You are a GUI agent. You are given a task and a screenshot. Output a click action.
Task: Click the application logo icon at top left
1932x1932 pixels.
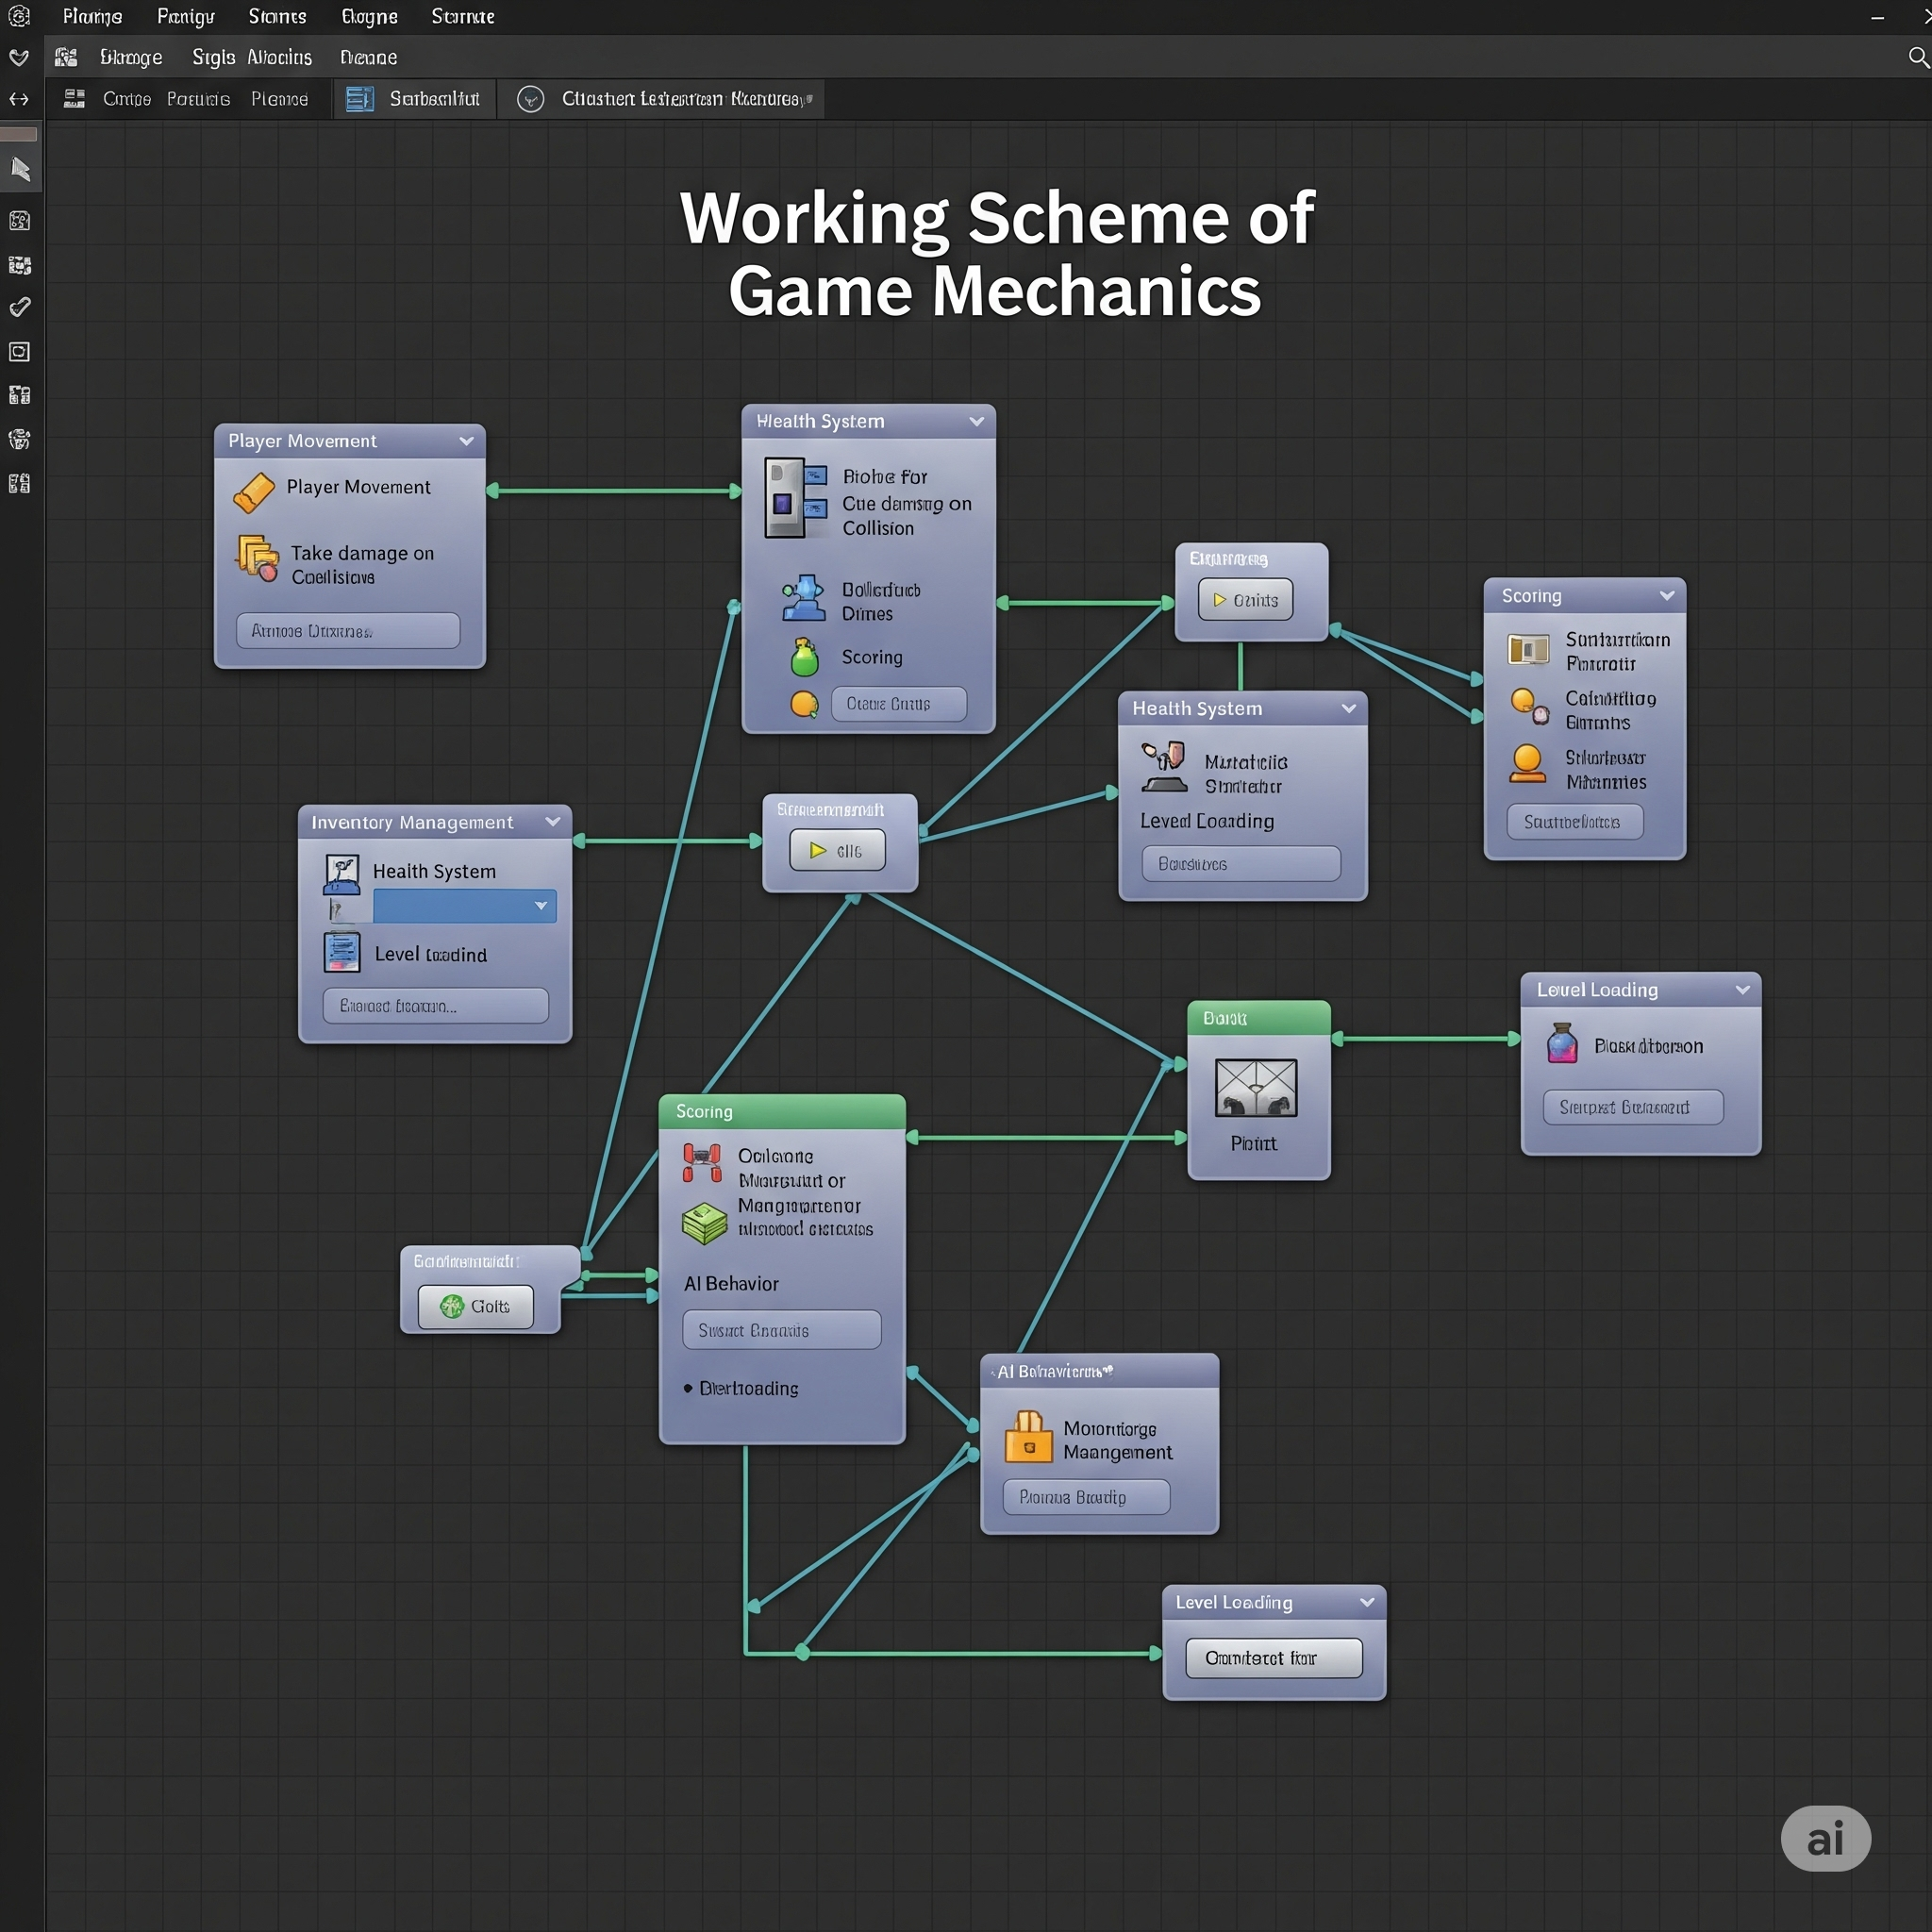(19, 16)
